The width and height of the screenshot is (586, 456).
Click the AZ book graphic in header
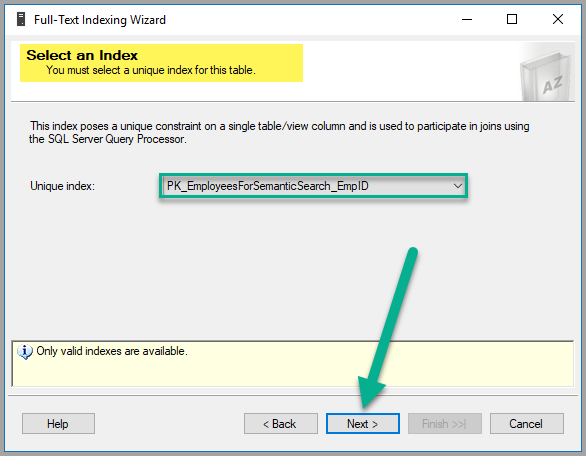[x=546, y=75]
